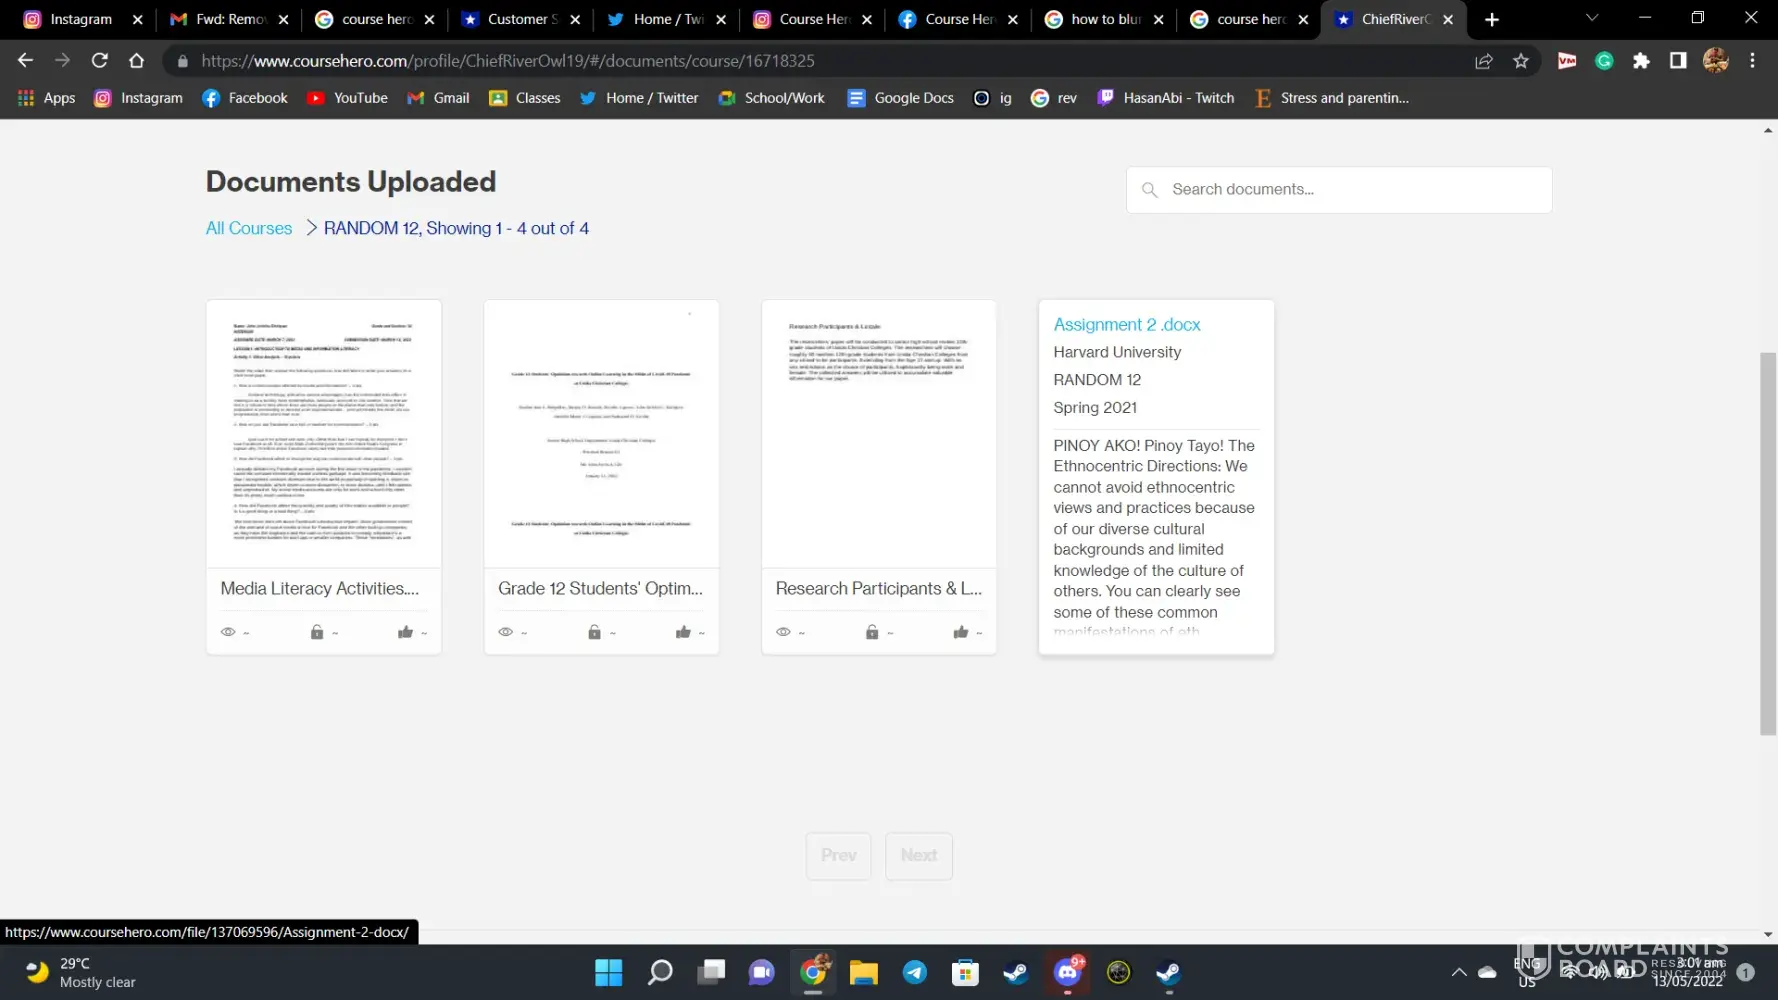Open the Gmail bookmark

(x=439, y=98)
